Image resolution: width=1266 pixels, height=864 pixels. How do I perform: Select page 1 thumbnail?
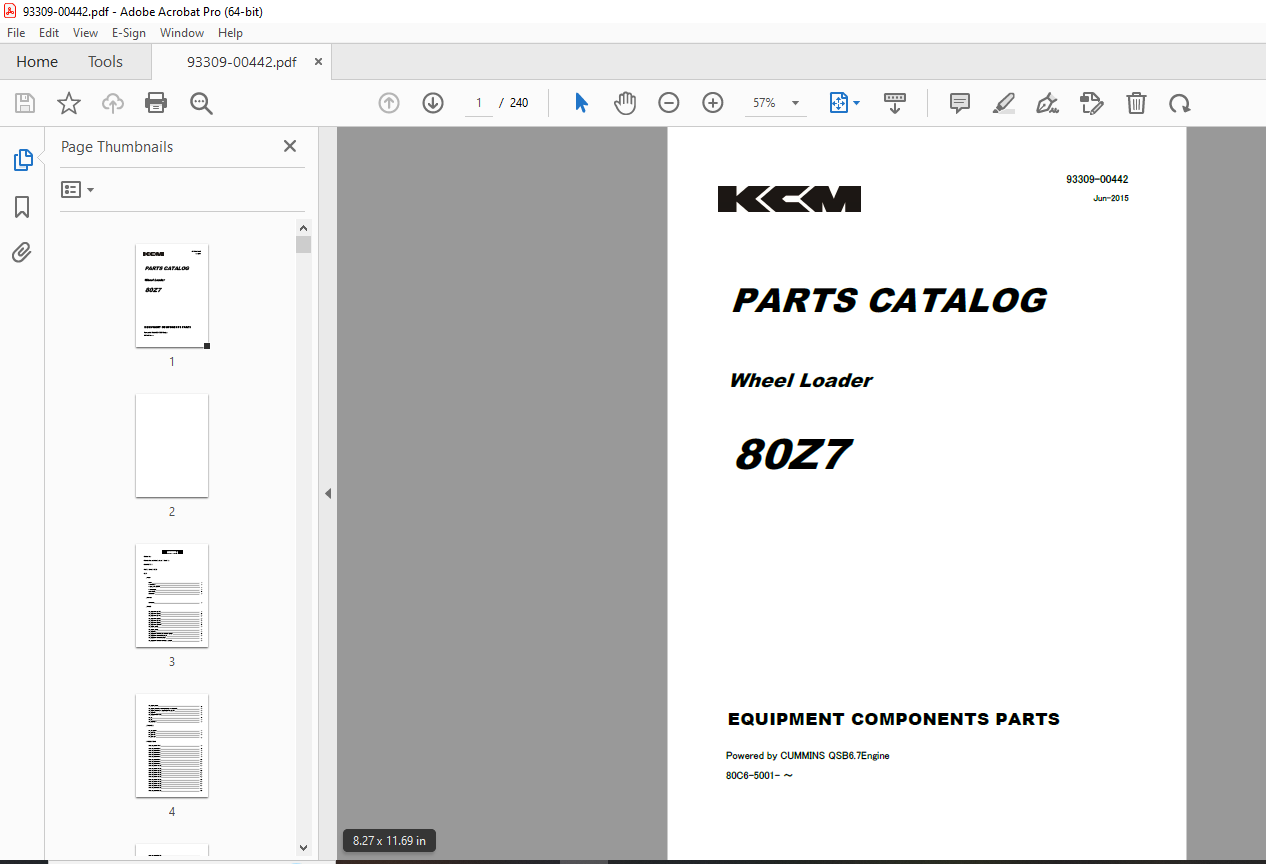(172, 296)
